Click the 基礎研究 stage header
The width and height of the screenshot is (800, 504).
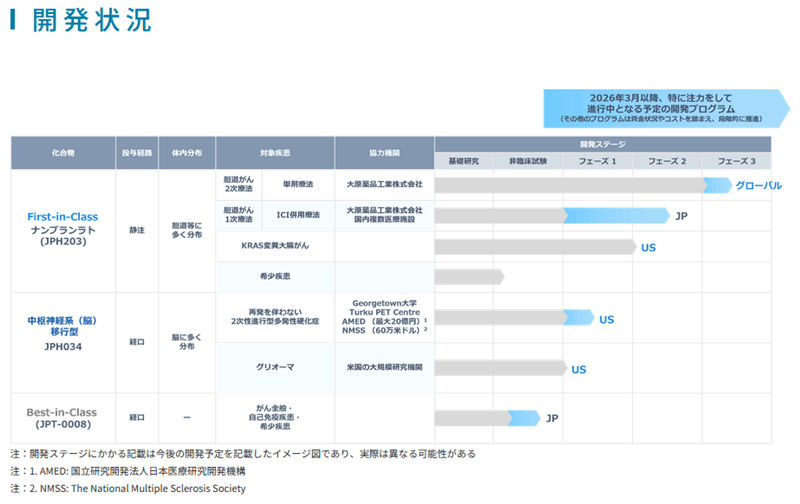coord(463,161)
